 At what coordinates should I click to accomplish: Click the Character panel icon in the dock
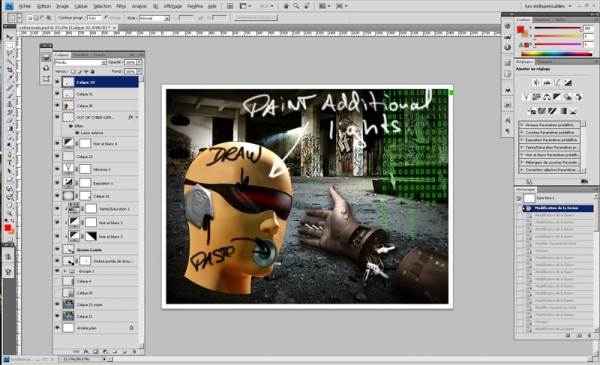(x=508, y=120)
